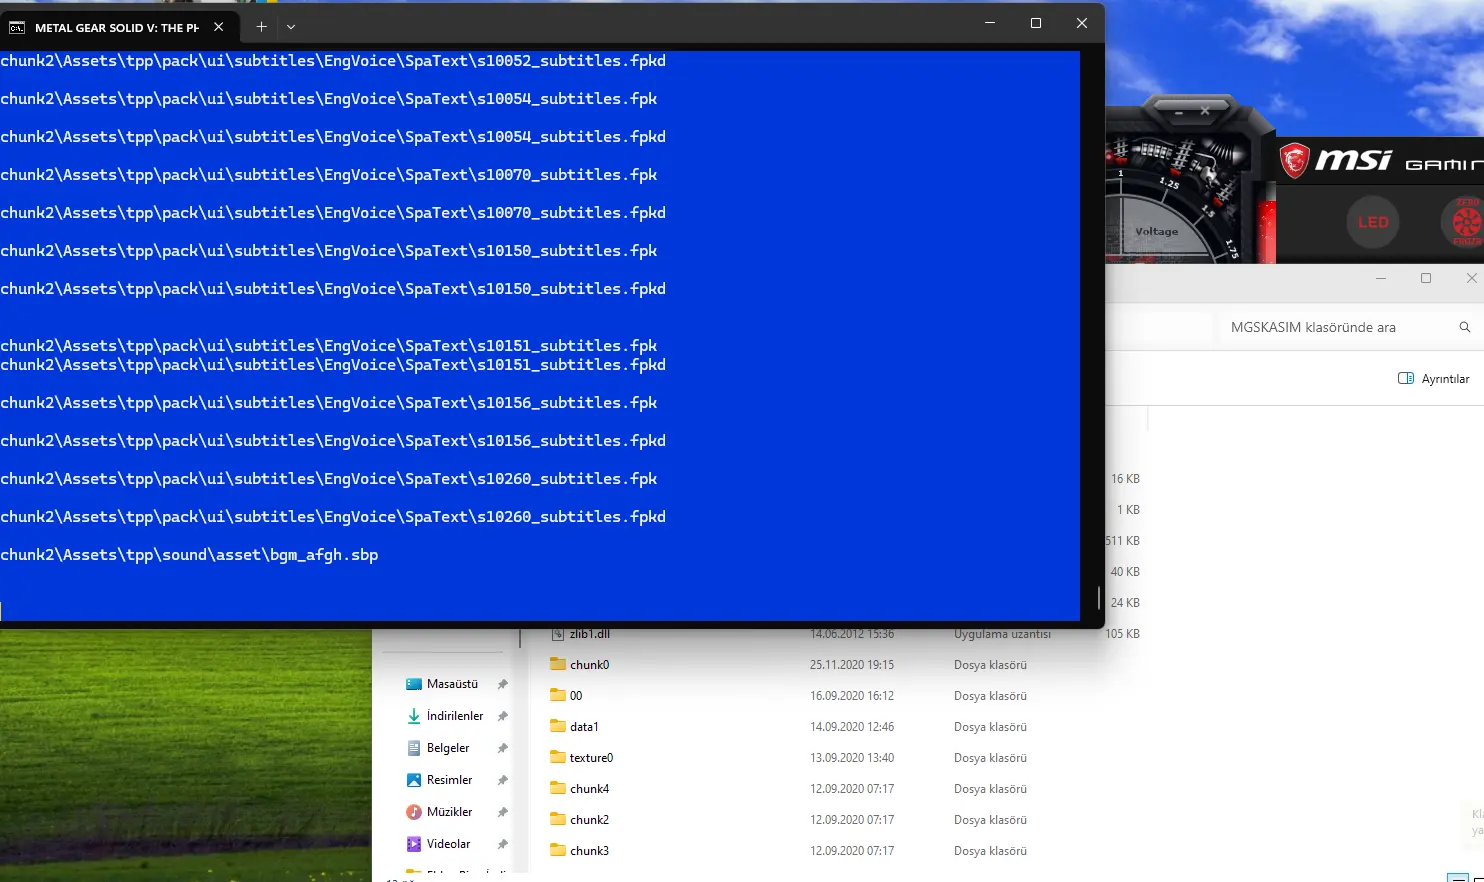This screenshot has height=882, width=1484.
Task: Click the 13.09.2020 13:40 date of texture0
Action: coord(852,758)
